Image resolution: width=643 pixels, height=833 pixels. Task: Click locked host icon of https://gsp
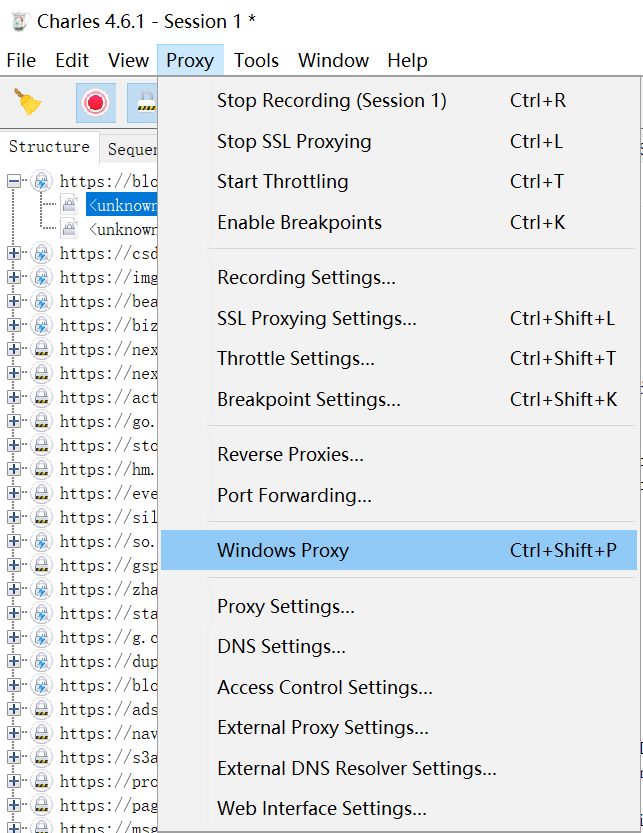coord(41,565)
